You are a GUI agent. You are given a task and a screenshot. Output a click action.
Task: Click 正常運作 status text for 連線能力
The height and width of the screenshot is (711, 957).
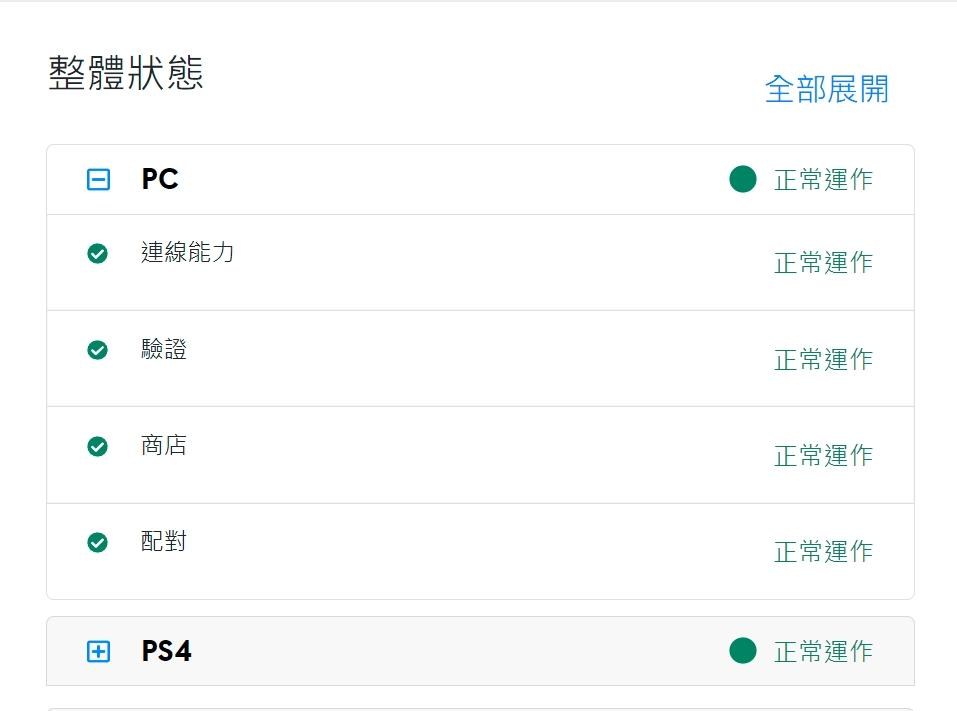tap(823, 262)
